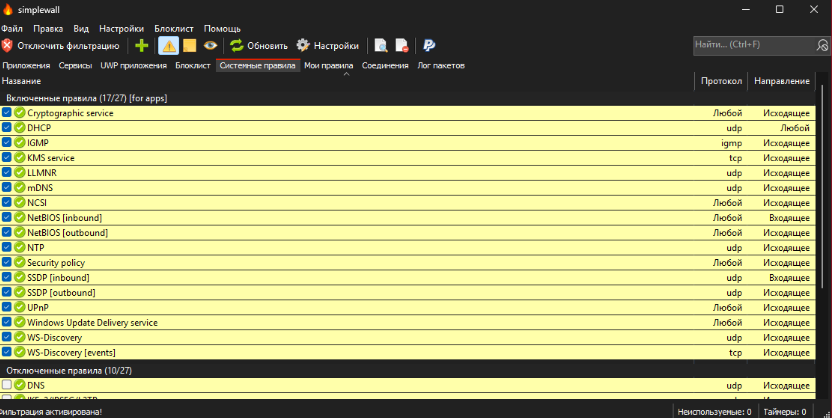The height and width of the screenshot is (418, 833).
Task: Uncheck the DHCP rule checkbox
Action: [6, 127]
